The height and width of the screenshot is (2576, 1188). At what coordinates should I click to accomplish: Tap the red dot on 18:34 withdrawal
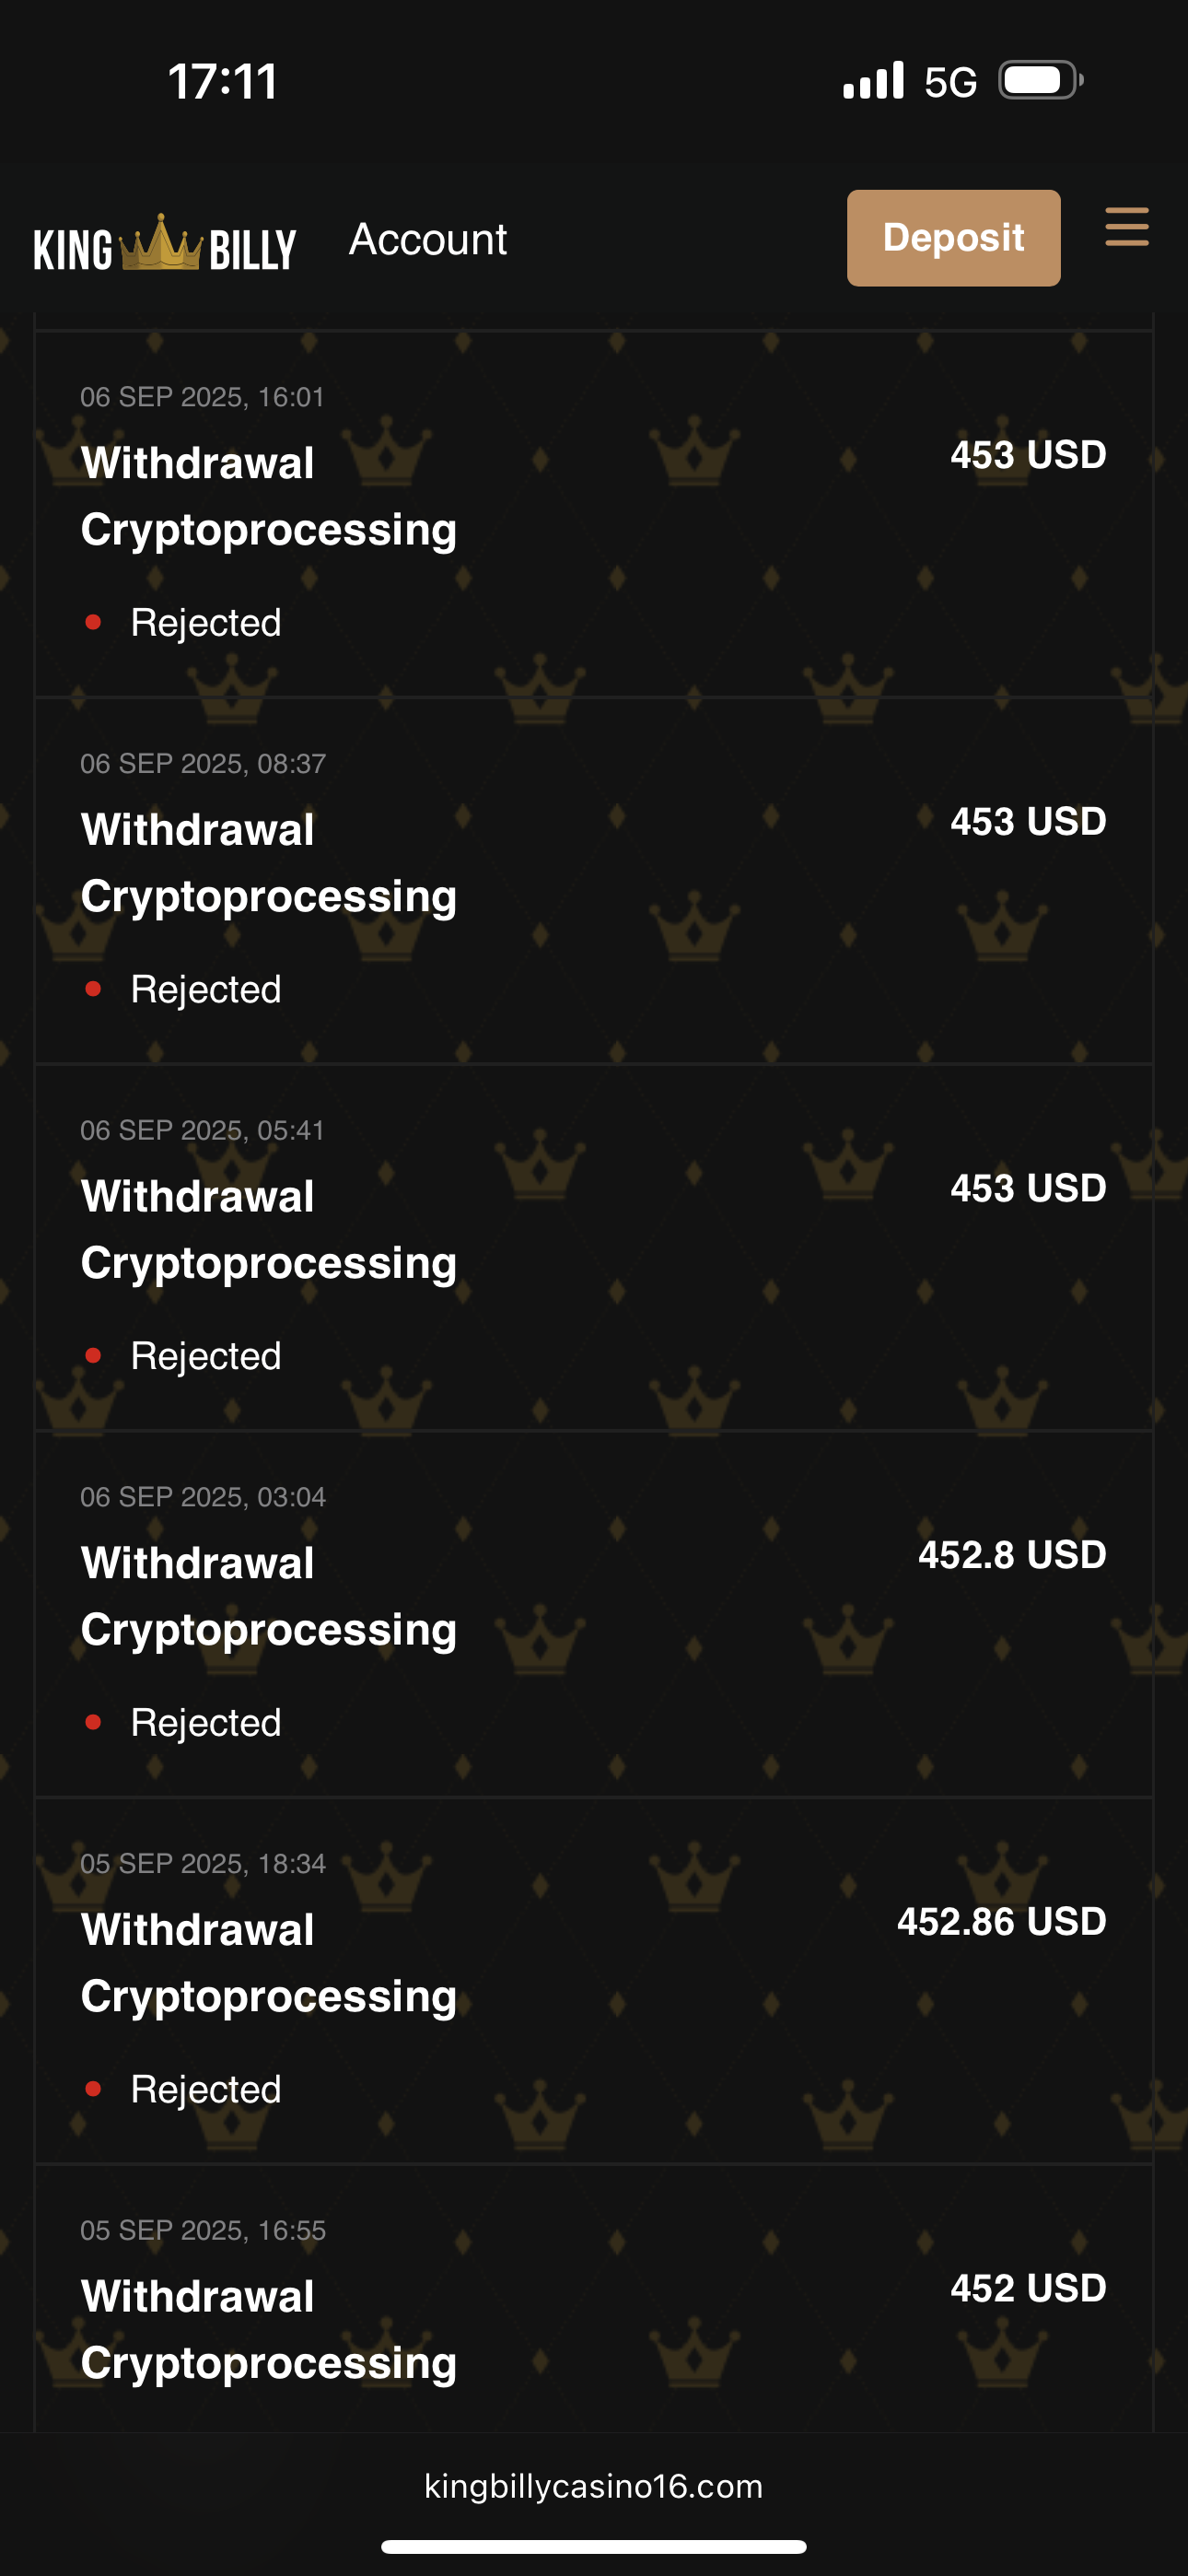tap(94, 2089)
